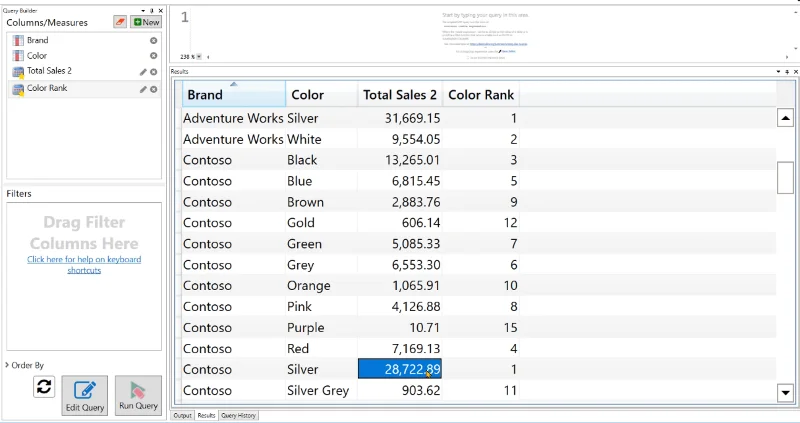The height and width of the screenshot is (423, 800).
Task: Click the Adventure Works White row's Brand cell
Action: click(x=234, y=139)
